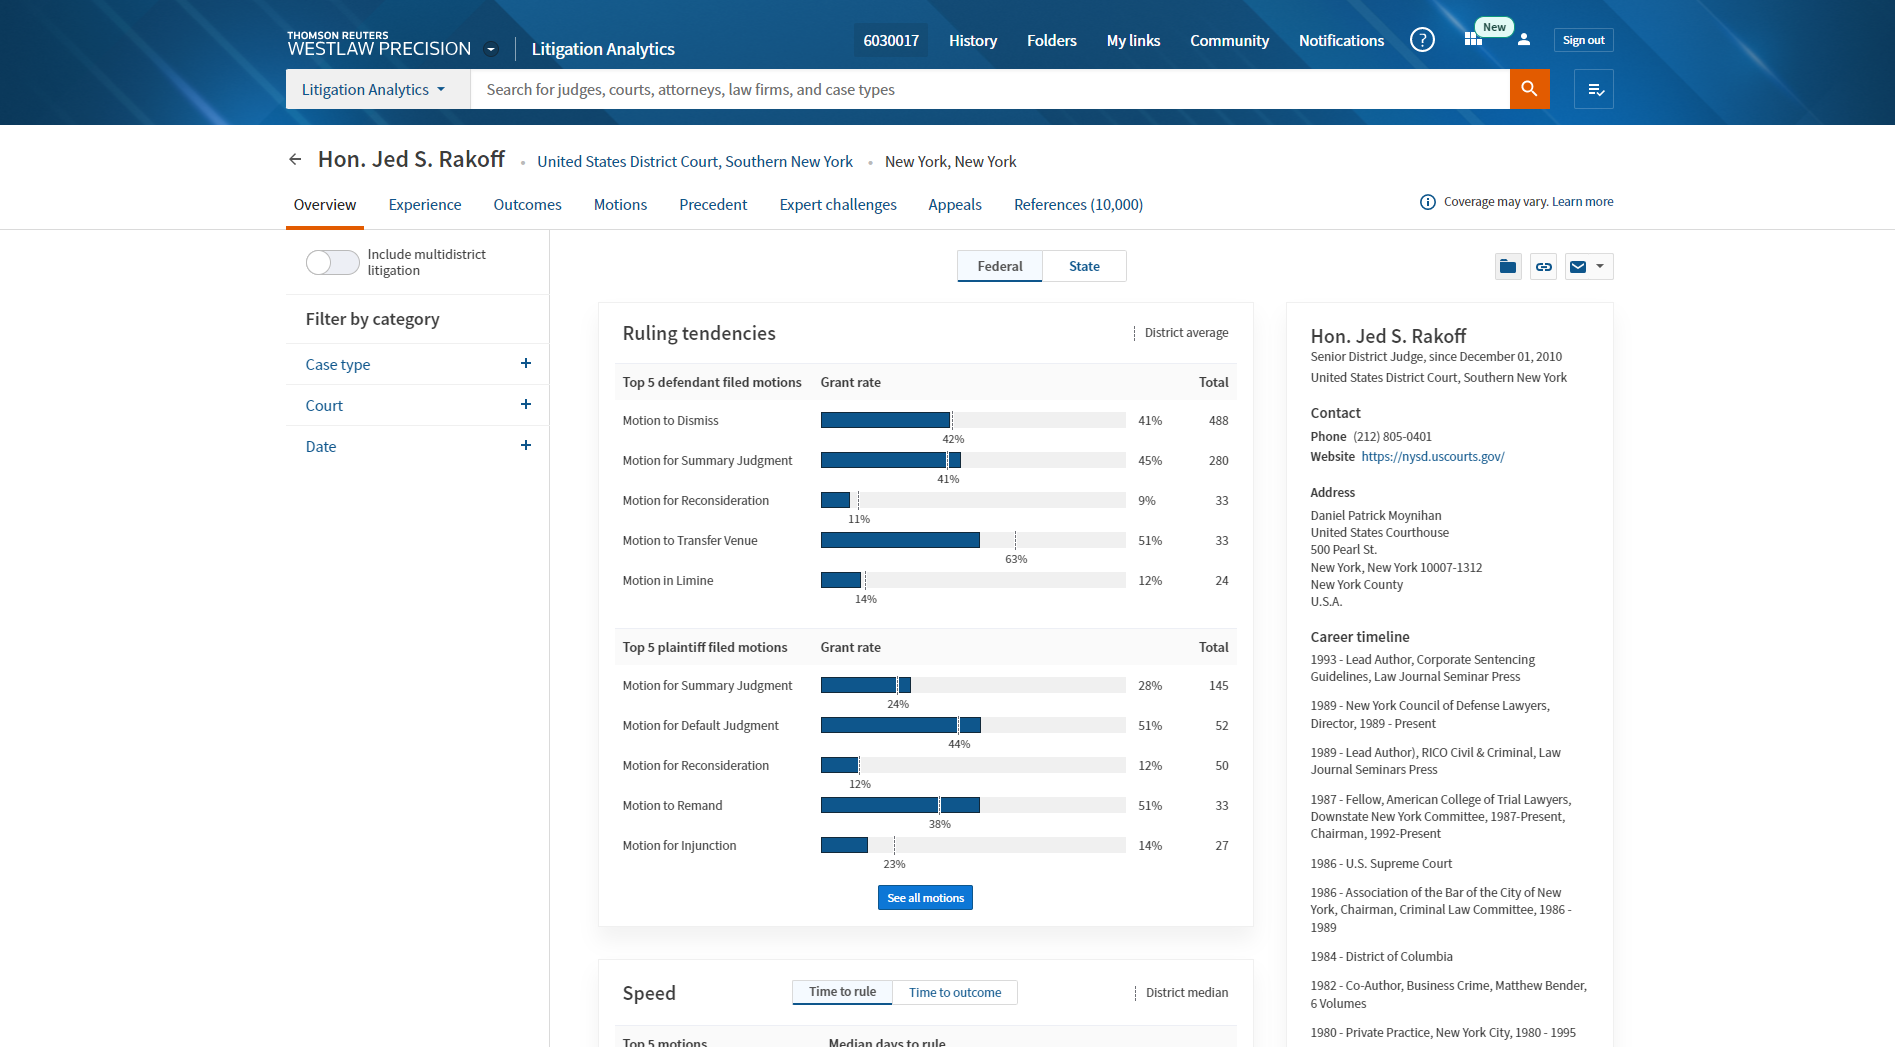Click the user profile icon
The width and height of the screenshot is (1895, 1047).
click(x=1524, y=40)
